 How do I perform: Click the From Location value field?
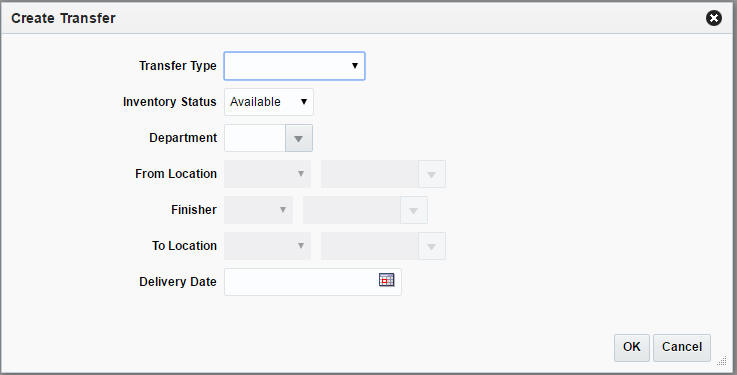point(370,174)
